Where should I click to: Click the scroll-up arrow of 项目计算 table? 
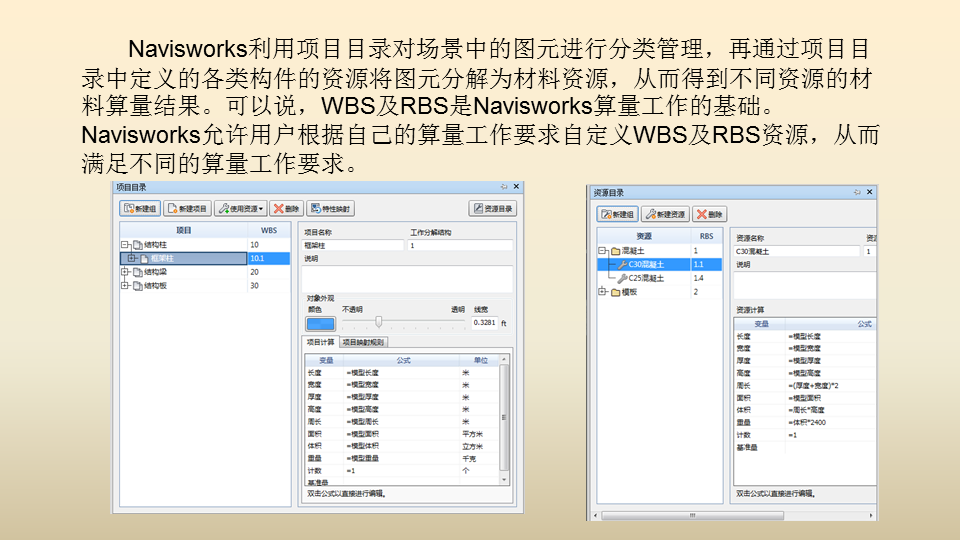(504, 359)
